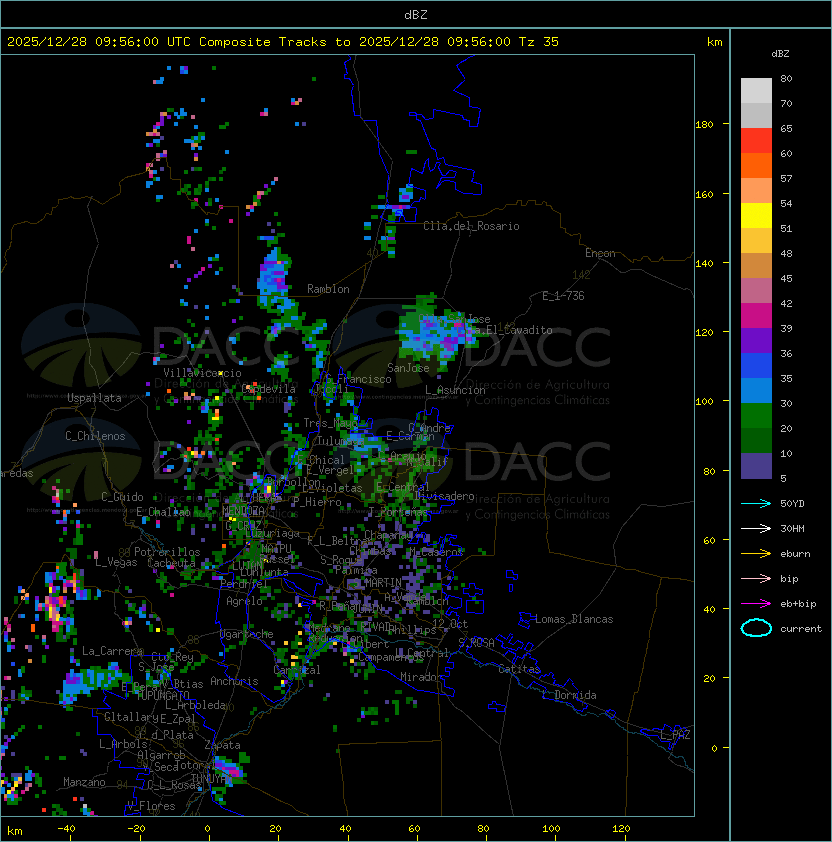Select the light gray 70-80 dBZ swatch

(756, 90)
